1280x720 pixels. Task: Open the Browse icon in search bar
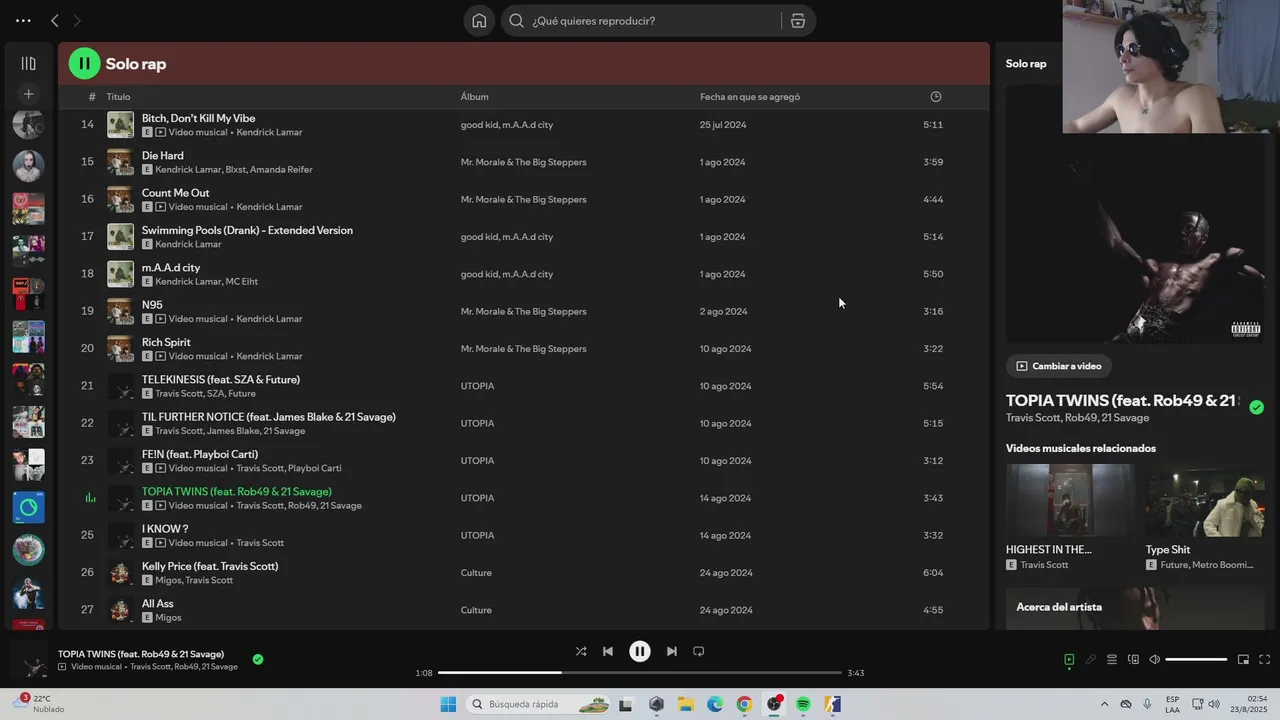(x=798, y=20)
